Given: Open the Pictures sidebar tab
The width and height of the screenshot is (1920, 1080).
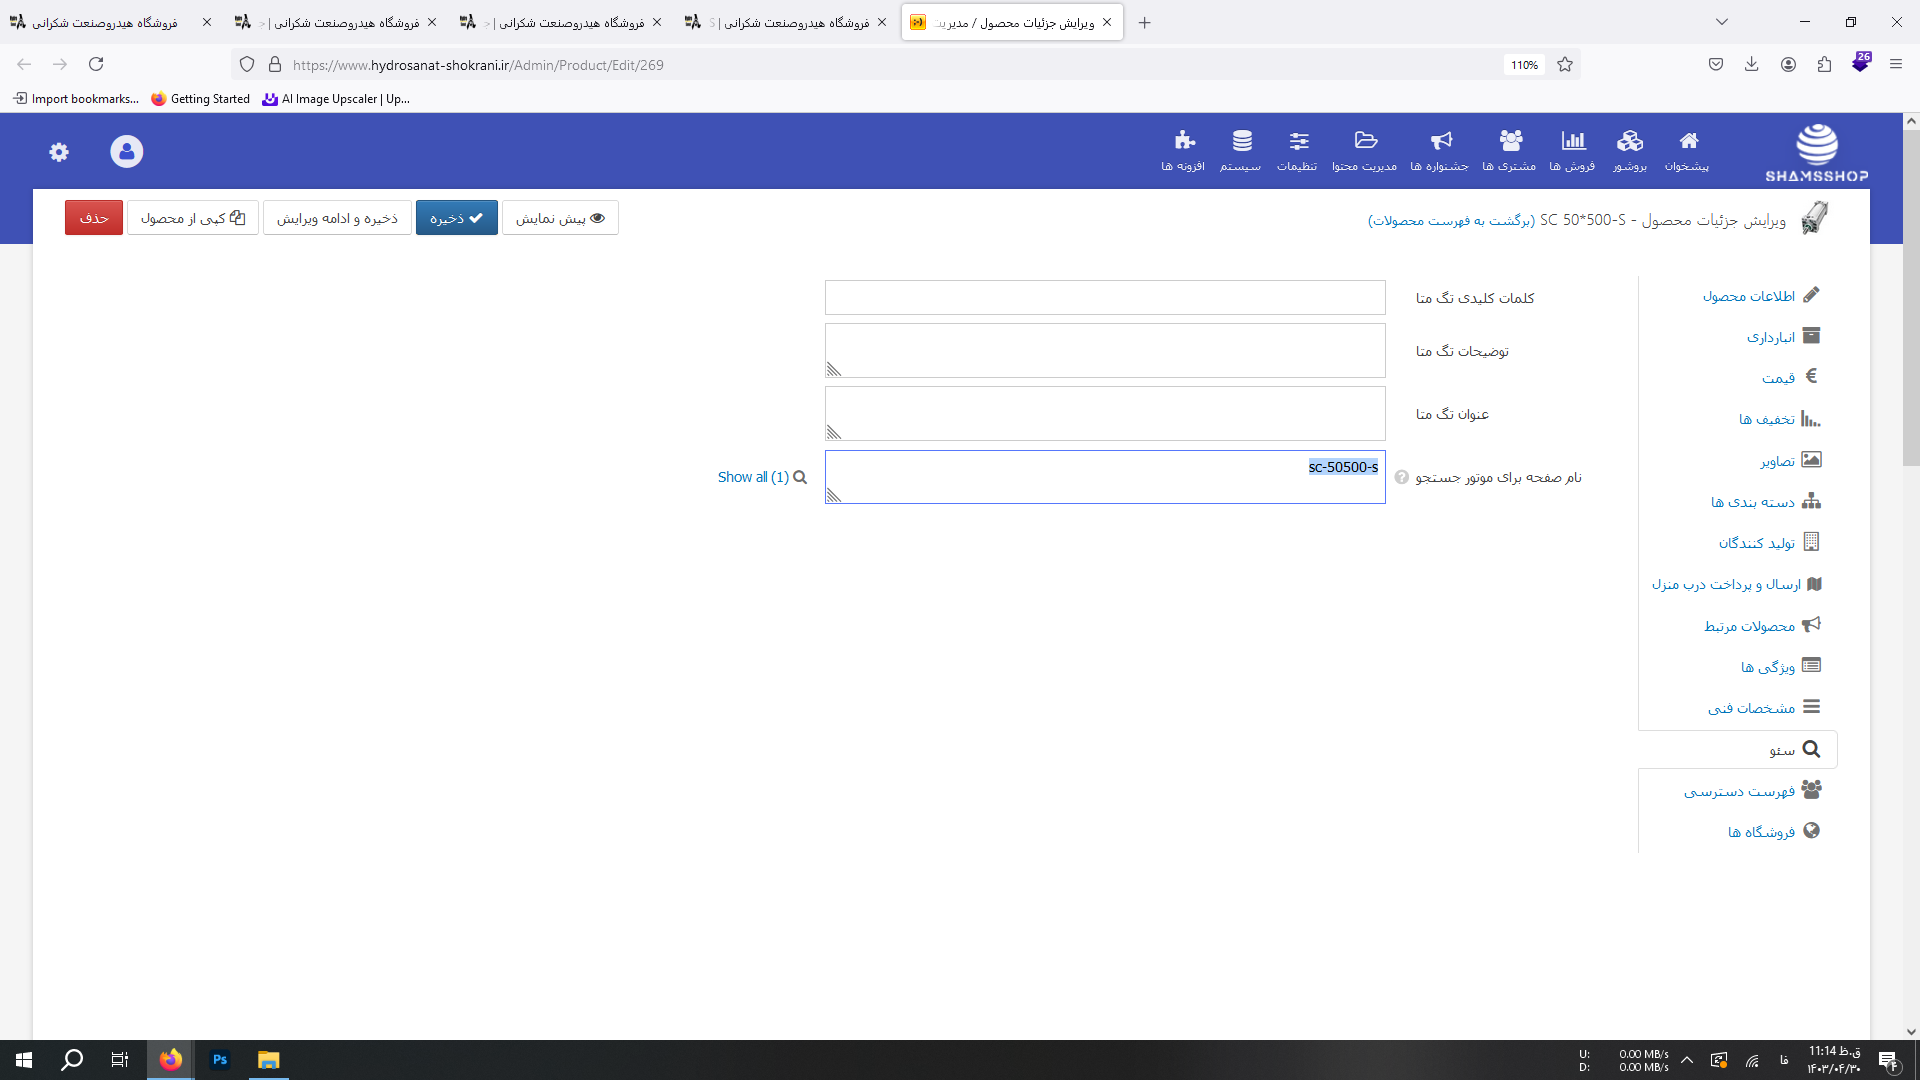Looking at the screenshot, I should [x=1777, y=461].
